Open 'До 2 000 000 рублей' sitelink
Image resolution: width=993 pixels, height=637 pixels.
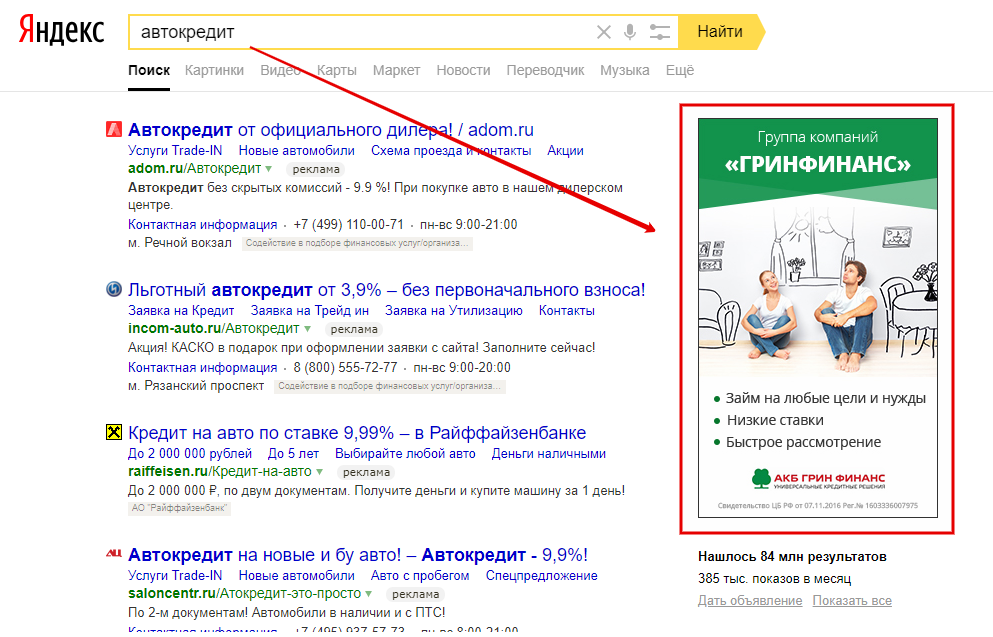pos(190,454)
